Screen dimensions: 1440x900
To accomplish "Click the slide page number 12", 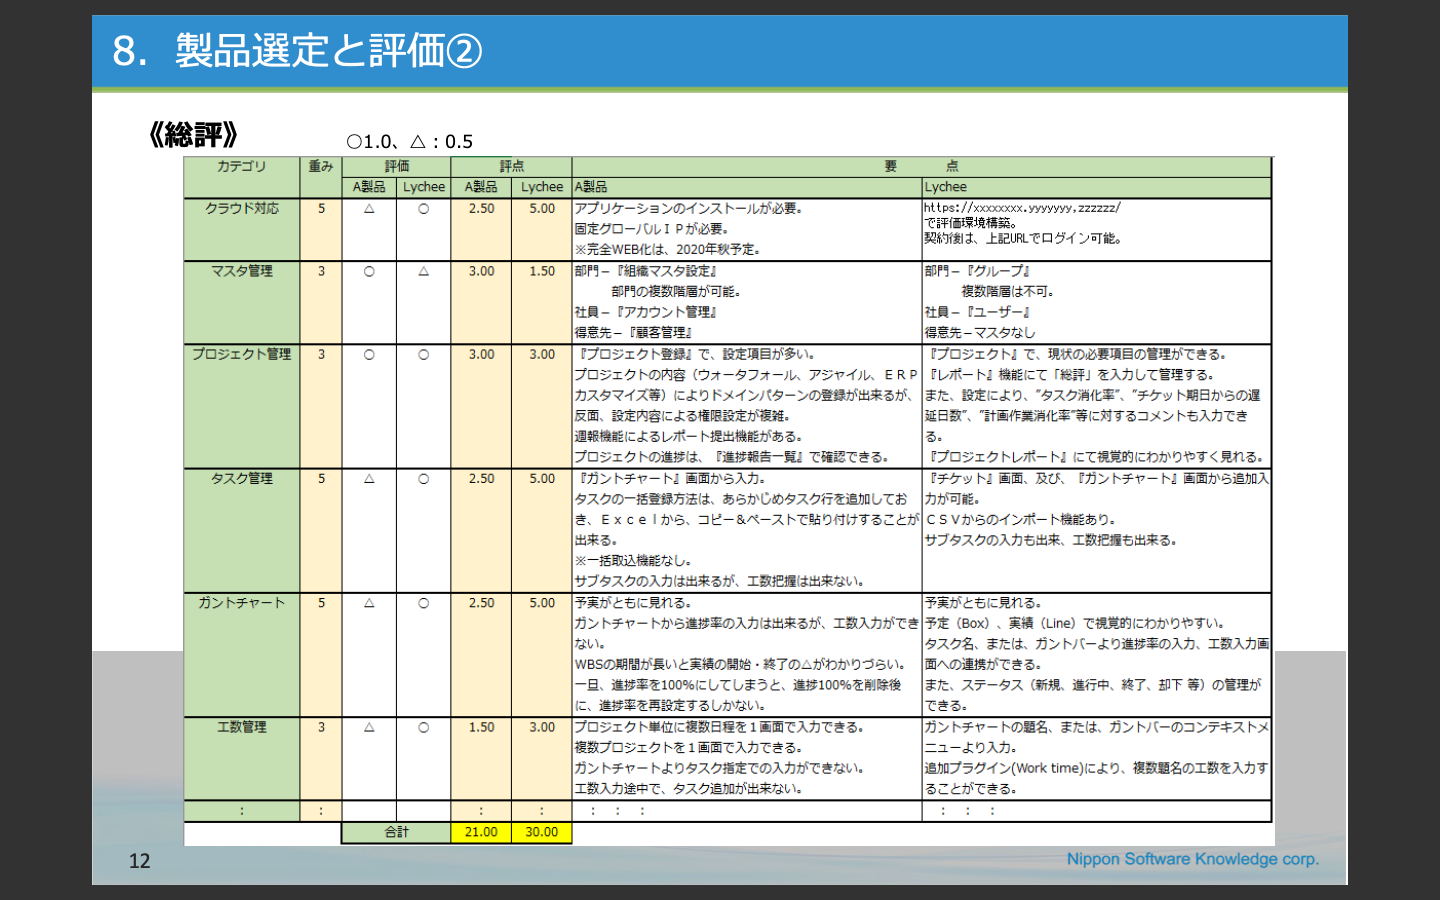I will click(x=139, y=861).
